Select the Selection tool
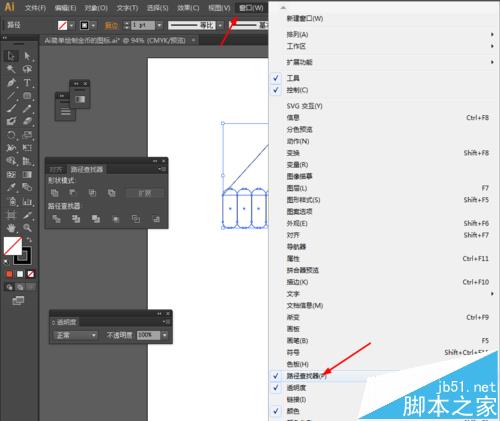 (11, 56)
